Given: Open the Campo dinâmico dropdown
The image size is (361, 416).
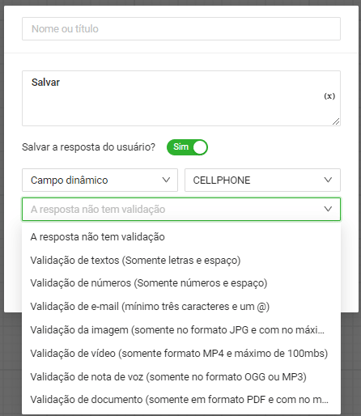Looking at the screenshot, I should pos(100,180).
